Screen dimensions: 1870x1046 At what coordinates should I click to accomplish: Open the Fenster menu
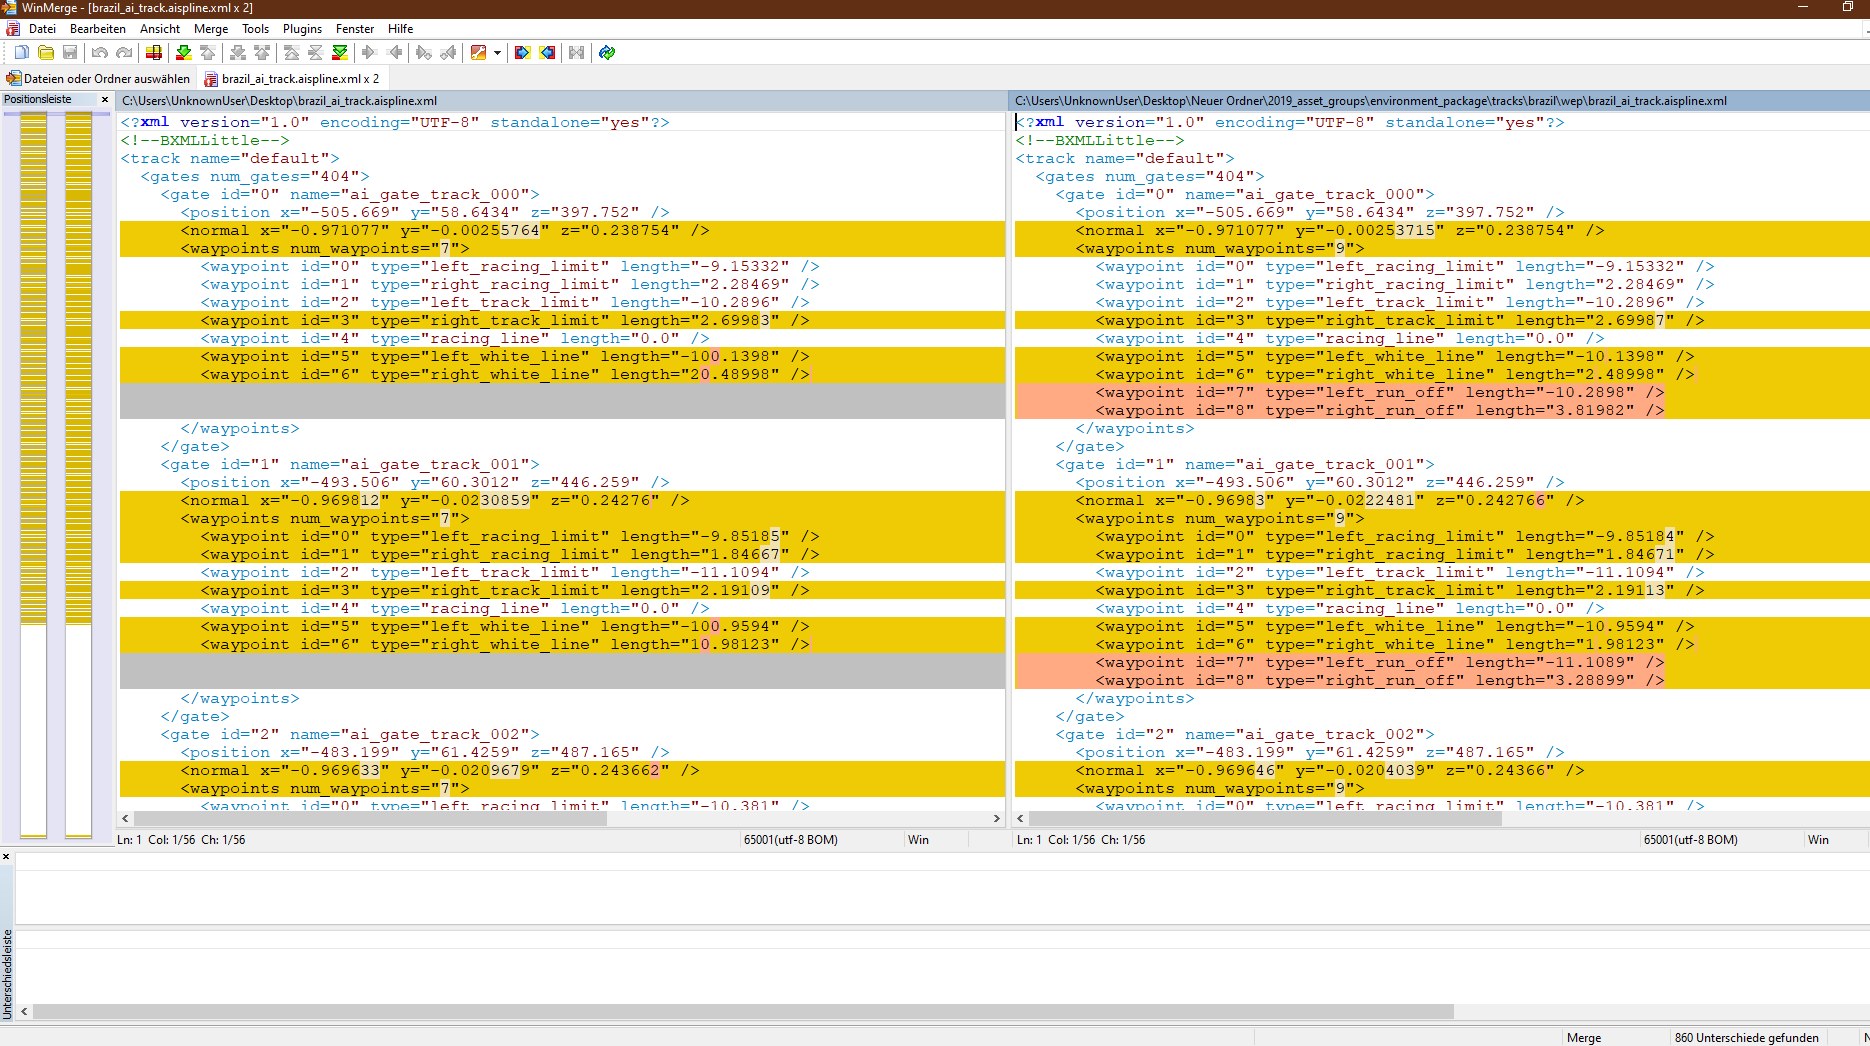[x=355, y=29]
